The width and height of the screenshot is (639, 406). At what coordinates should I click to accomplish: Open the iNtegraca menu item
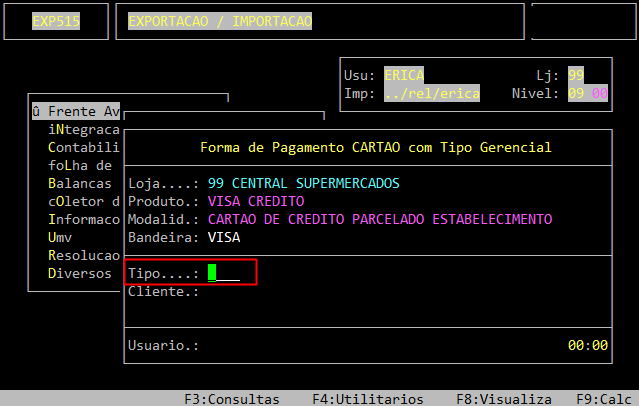point(83,130)
